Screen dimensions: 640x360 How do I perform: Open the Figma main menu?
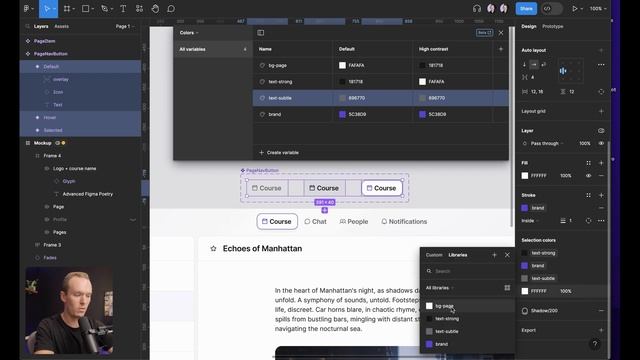coord(28,9)
